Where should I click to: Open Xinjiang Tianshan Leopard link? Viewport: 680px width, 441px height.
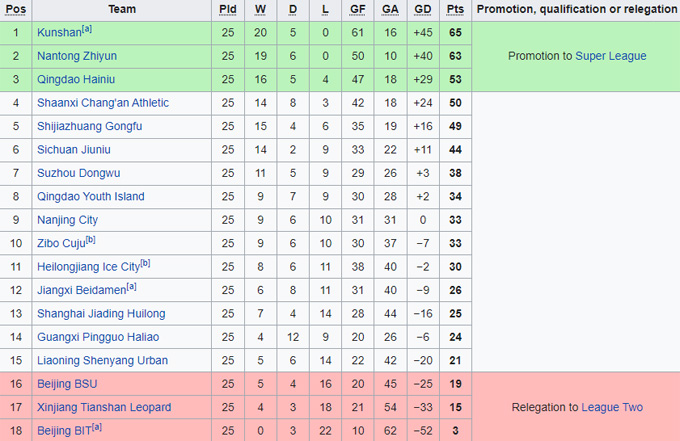pyautogui.click(x=104, y=407)
